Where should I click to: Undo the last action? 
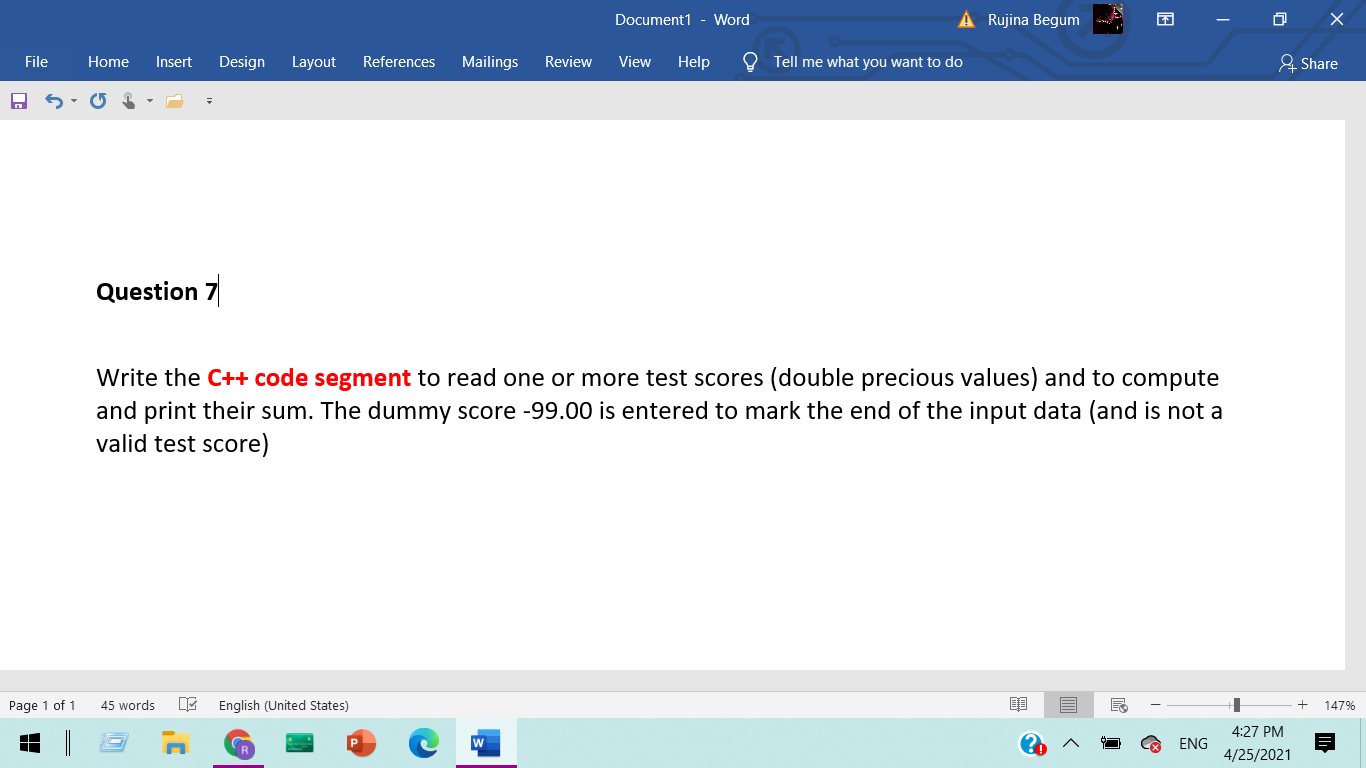(x=53, y=100)
